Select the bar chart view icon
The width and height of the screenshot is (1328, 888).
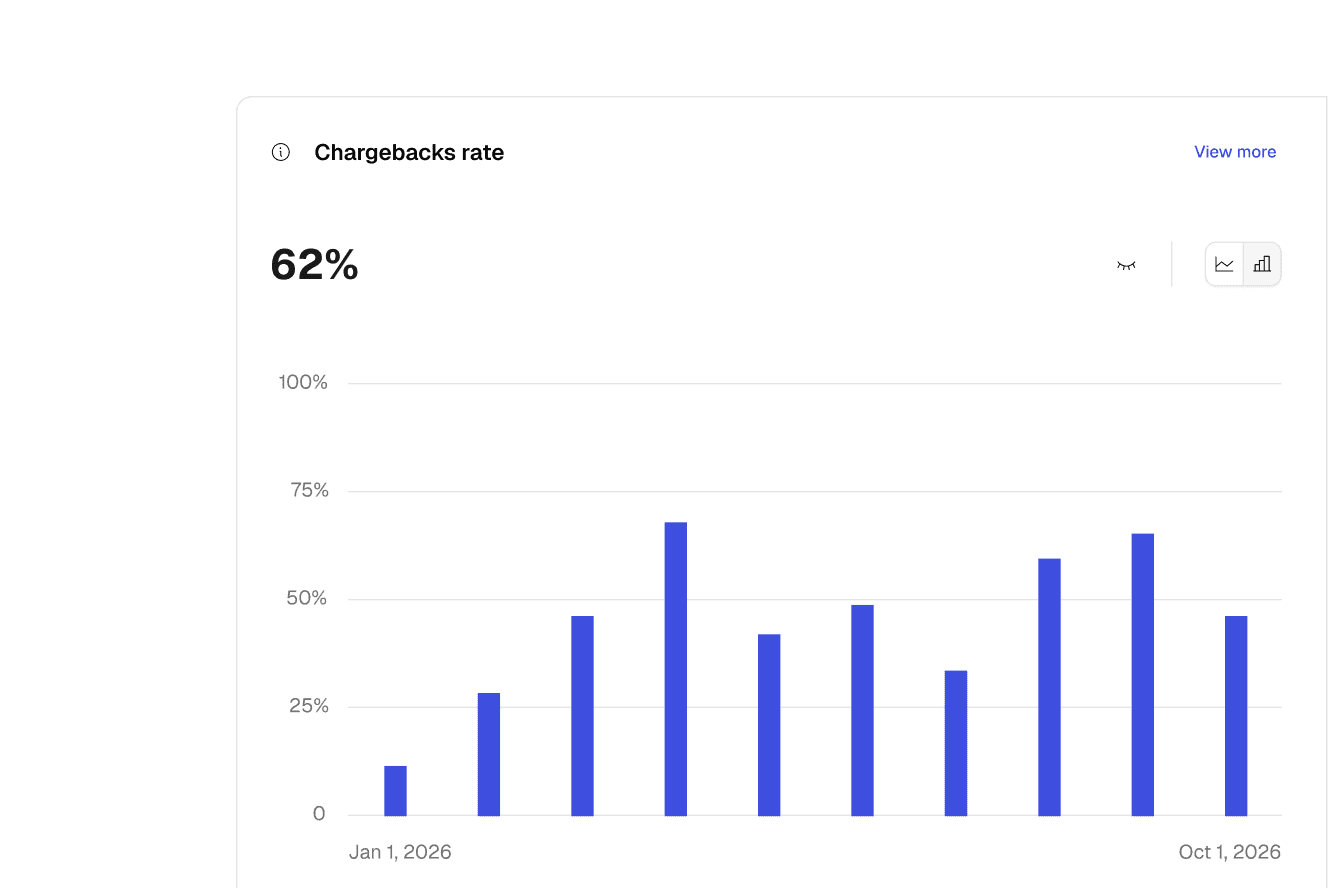coord(1262,264)
